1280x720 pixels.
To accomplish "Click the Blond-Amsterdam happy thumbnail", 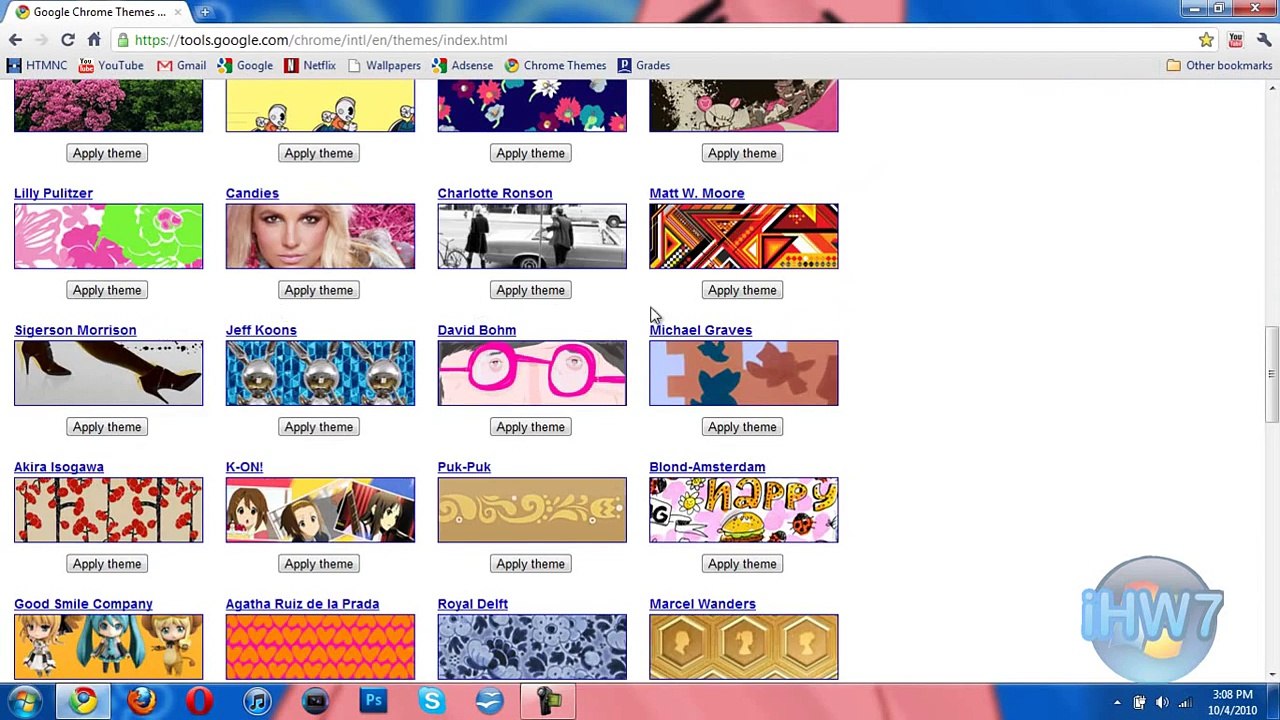I will pos(744,510).
